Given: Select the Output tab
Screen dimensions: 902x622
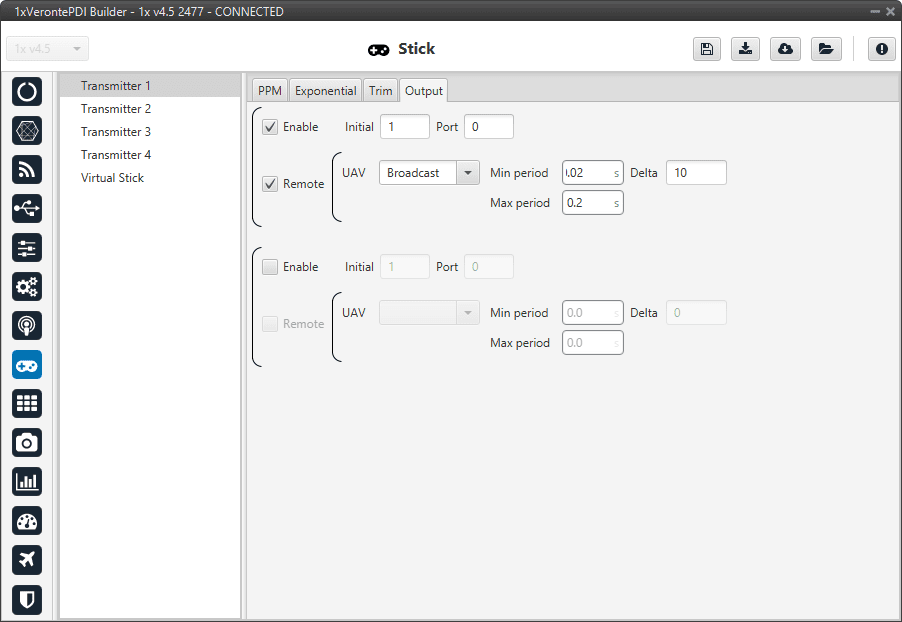Looking at the screenshot, I should pyautogui.click(x=423, y=91).
